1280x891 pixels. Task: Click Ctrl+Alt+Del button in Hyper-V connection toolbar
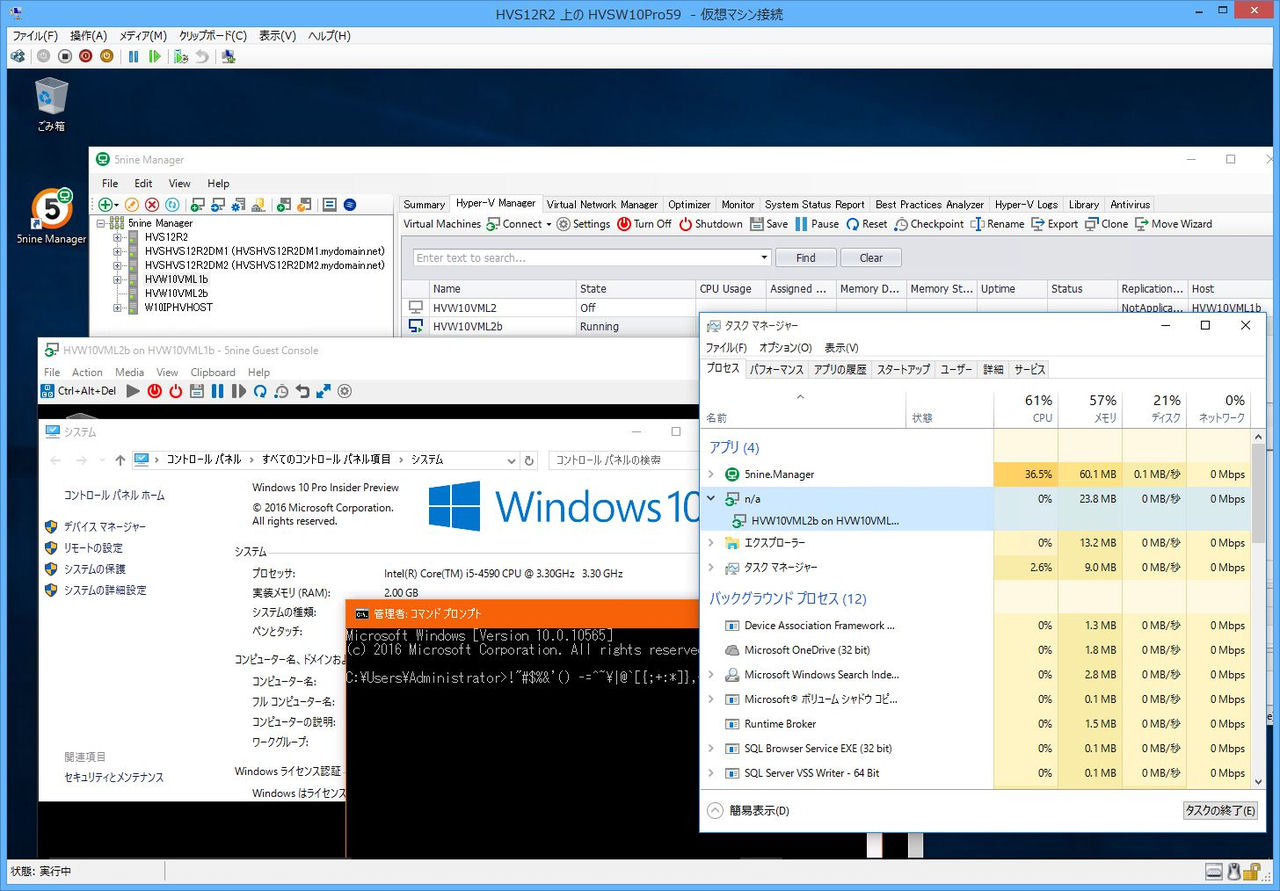17,57
